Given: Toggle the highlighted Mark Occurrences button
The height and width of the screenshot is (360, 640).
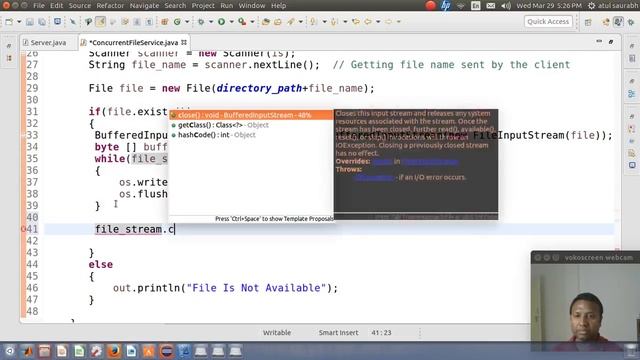Looking at the screenshot, I should point(100,22).
